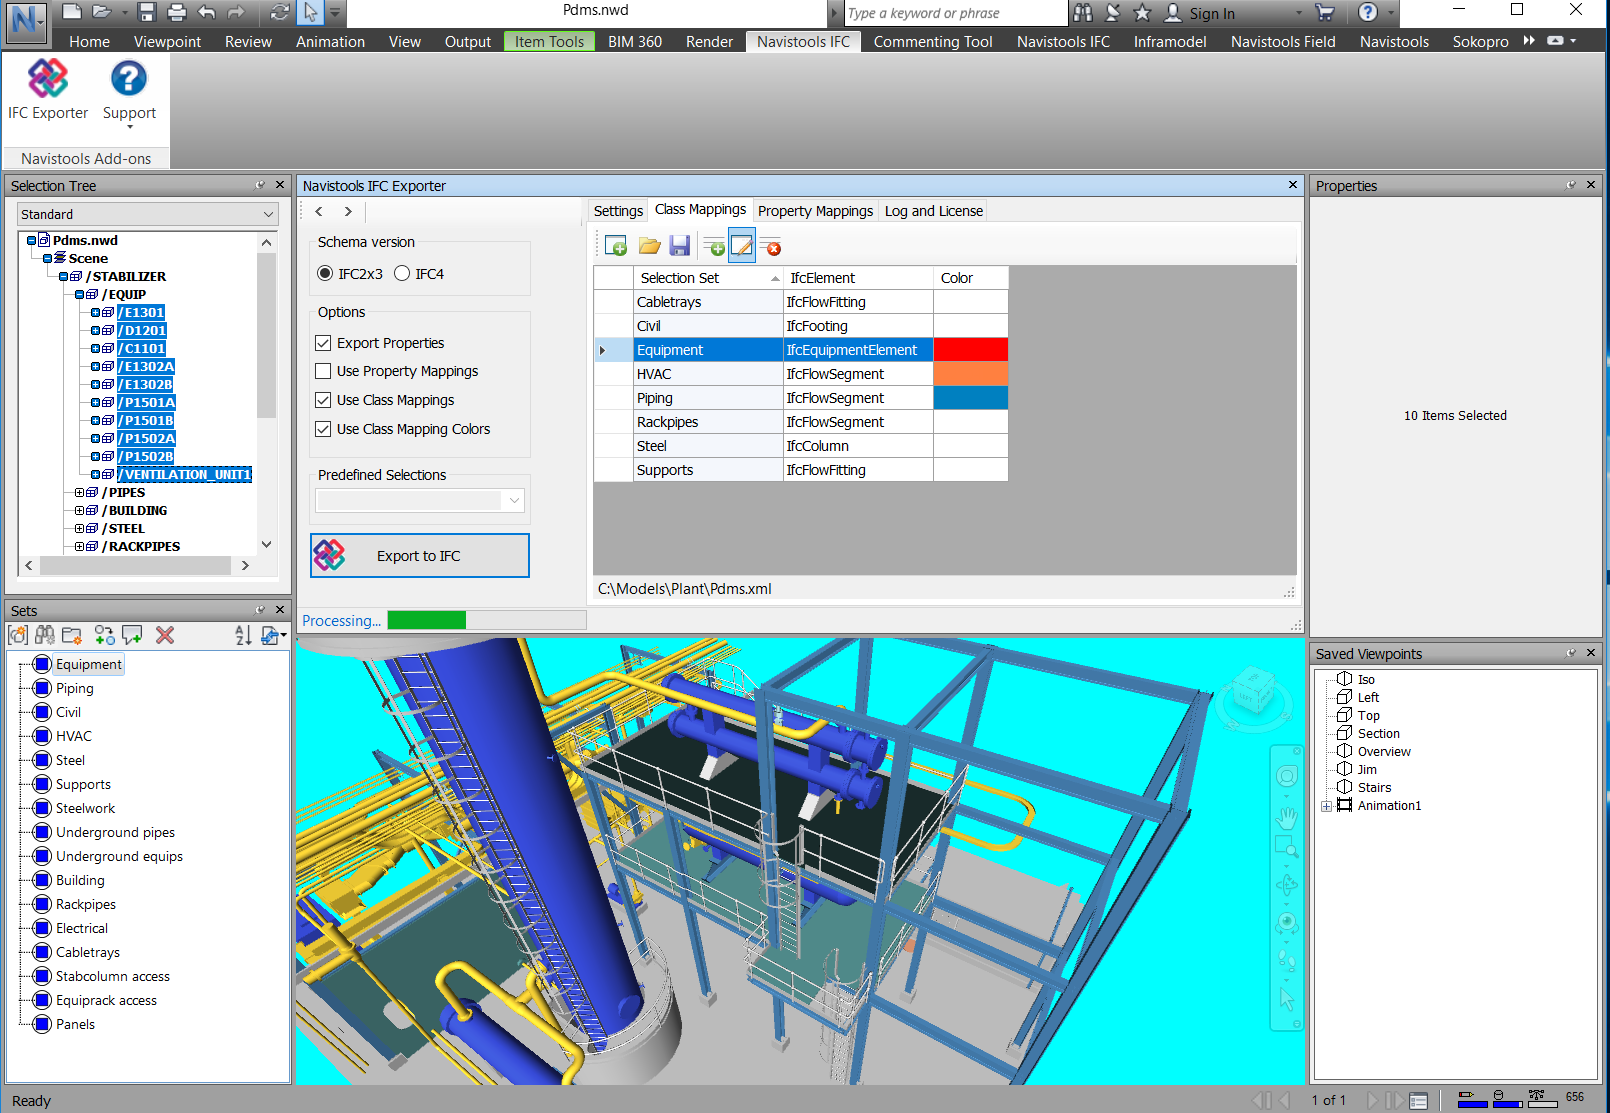This screenshot has width=1610, height=1113.
Task: Click the IFC Exporter ribbon icon
Action: (47, 90)
